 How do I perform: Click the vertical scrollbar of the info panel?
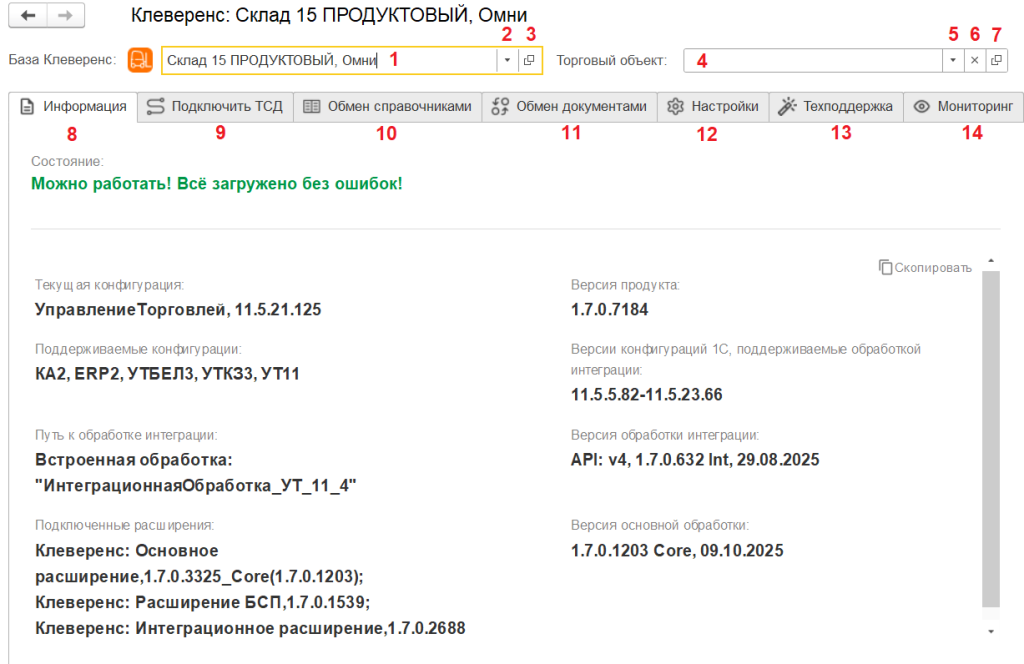click(x=990, y=440)
